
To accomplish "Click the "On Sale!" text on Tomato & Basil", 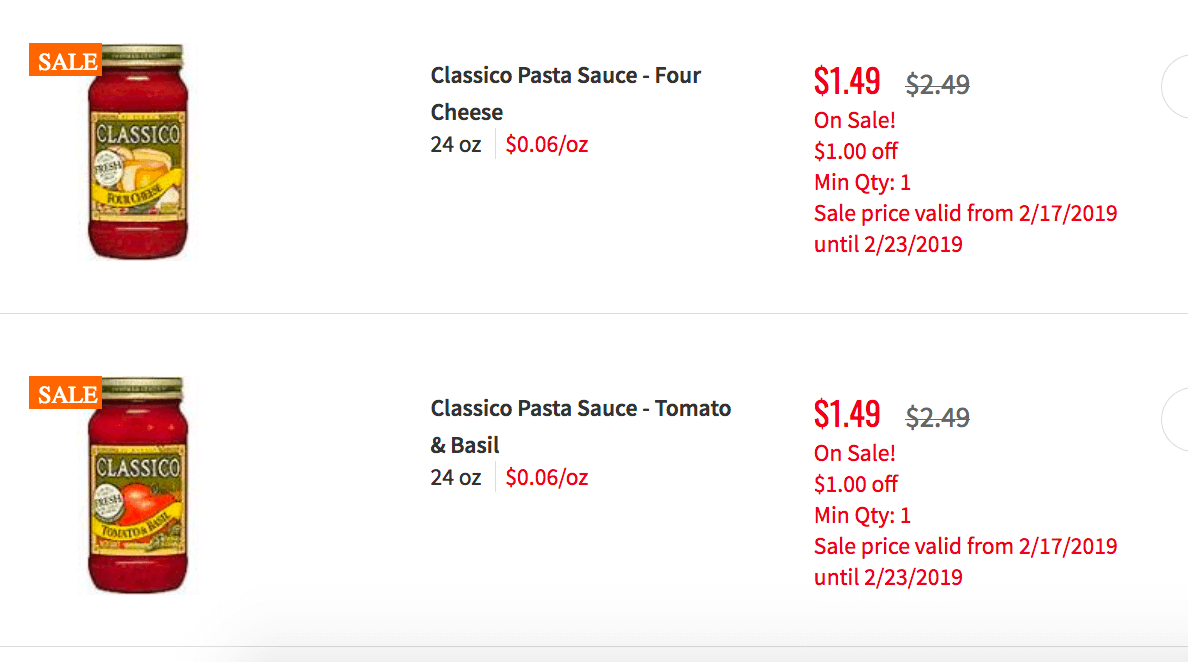I will point(855,453).
